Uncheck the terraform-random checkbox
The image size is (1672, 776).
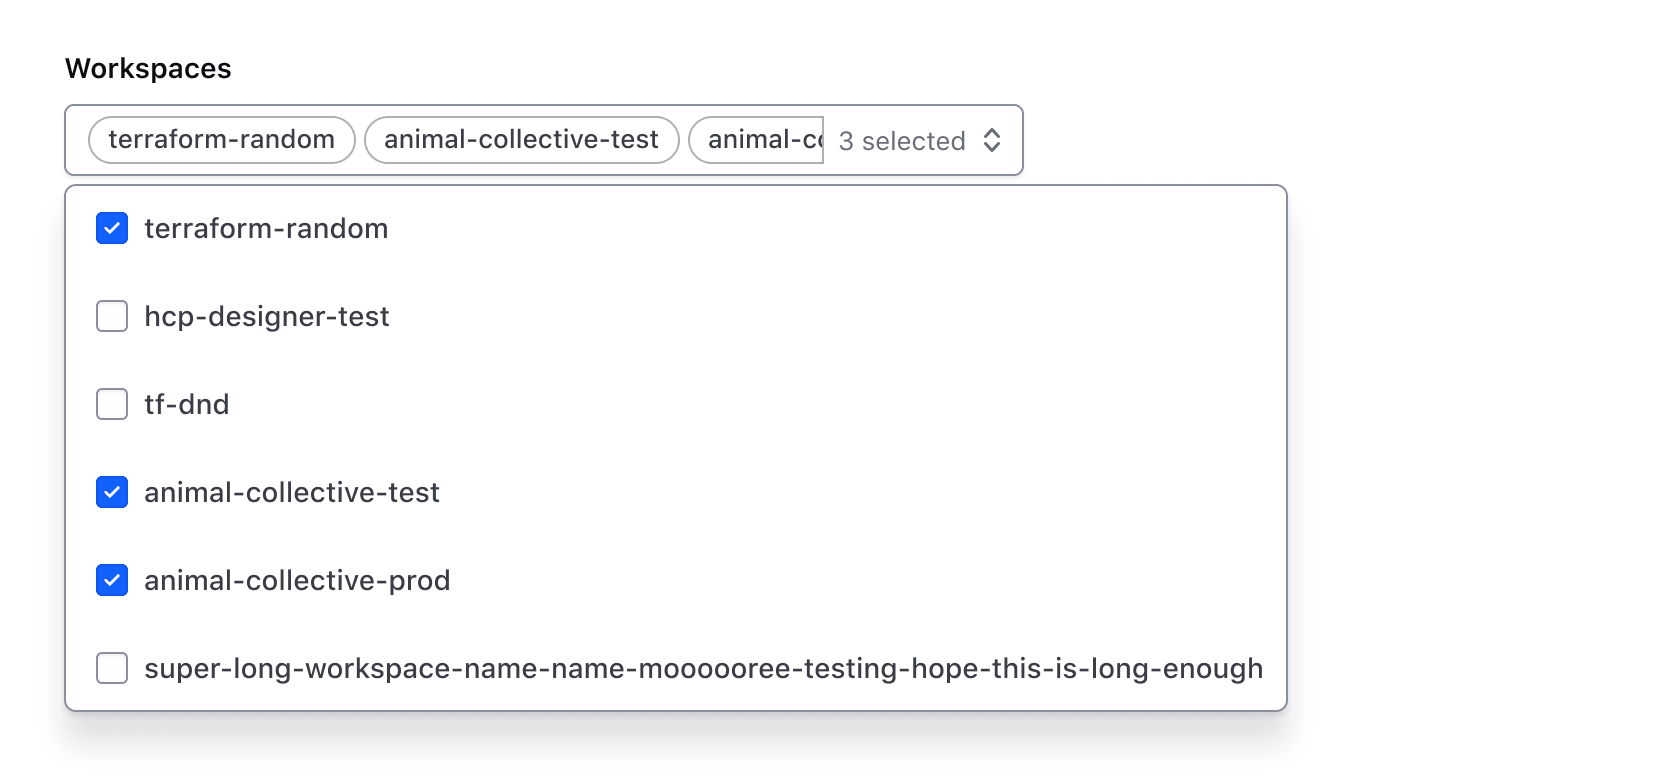(x=111, y=228)
